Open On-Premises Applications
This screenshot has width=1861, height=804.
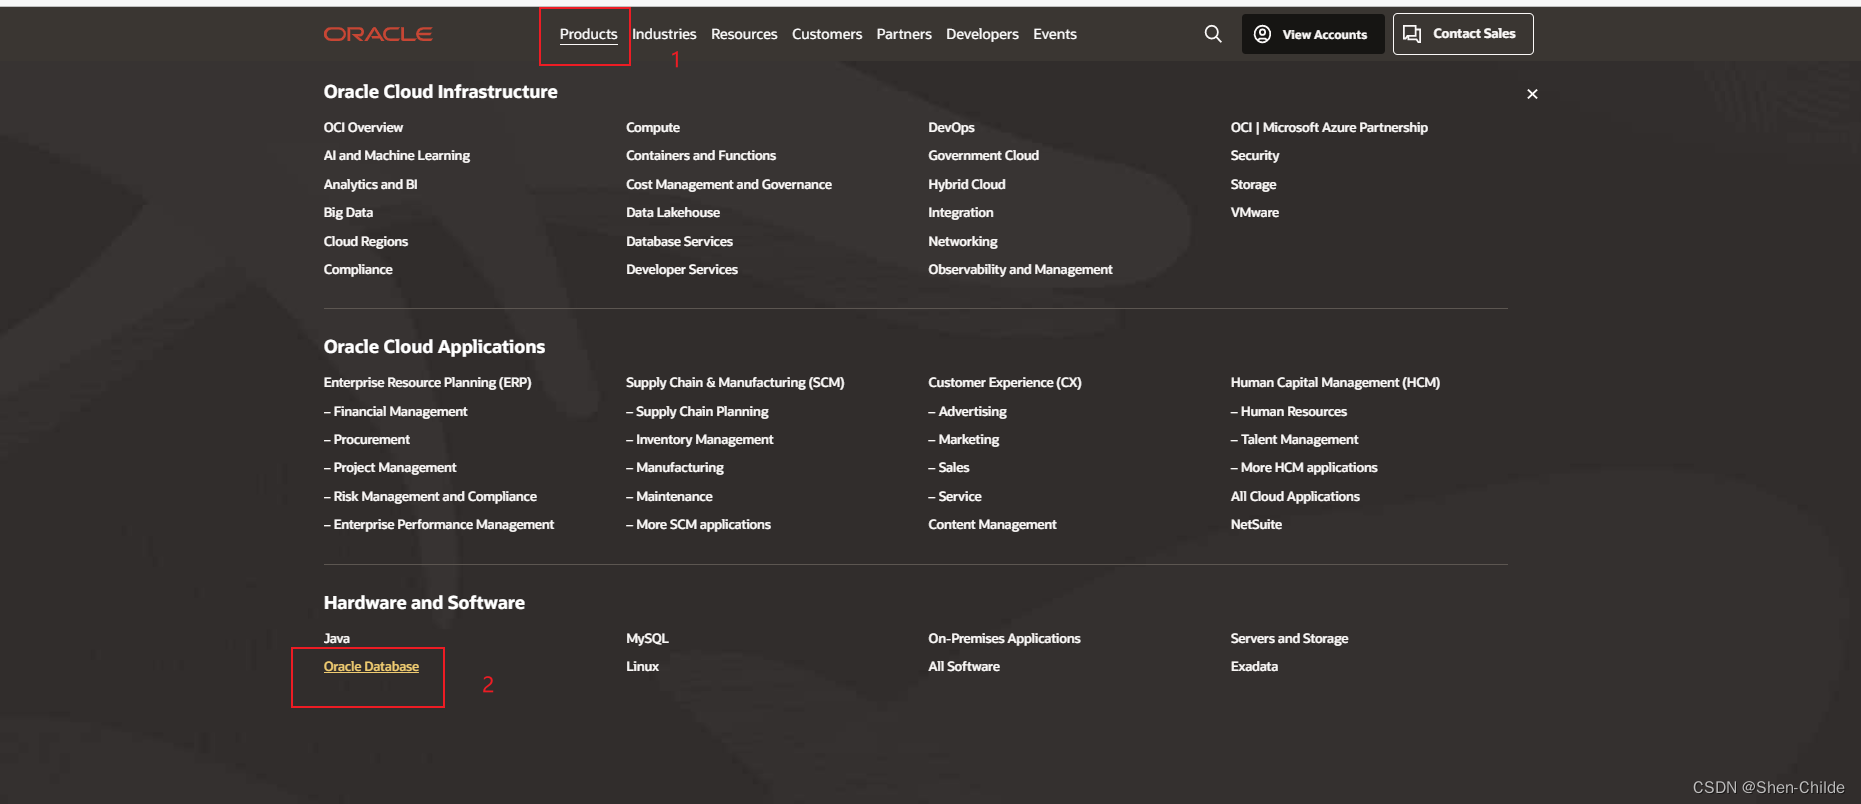click(x=1004, y=638)
